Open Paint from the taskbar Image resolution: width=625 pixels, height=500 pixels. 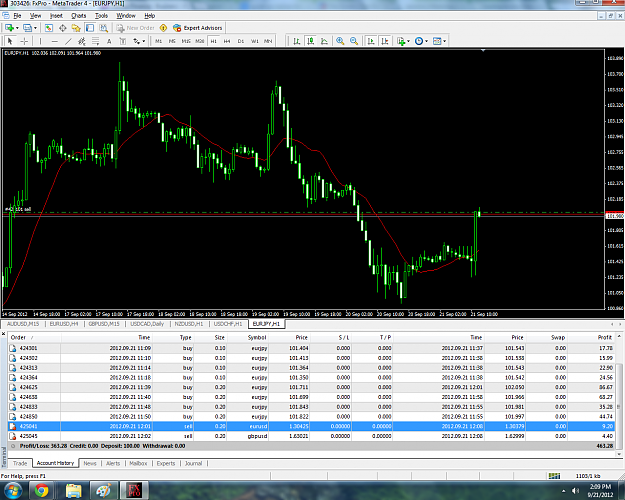[x=104, y=490]
